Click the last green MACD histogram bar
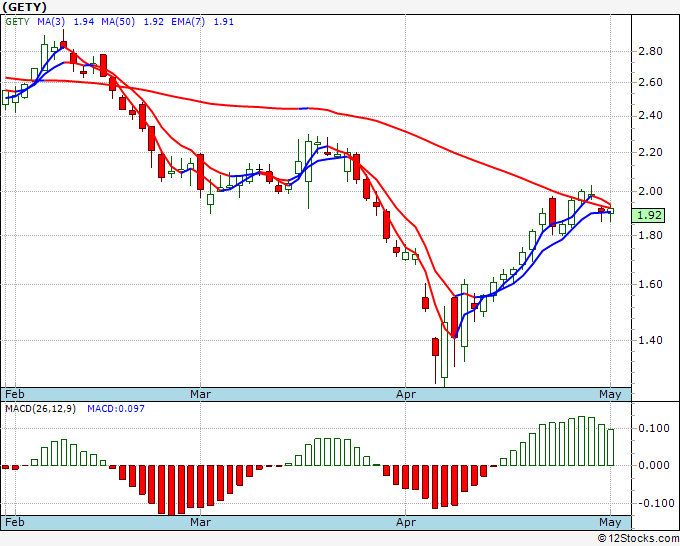 [x=611, y=447]
